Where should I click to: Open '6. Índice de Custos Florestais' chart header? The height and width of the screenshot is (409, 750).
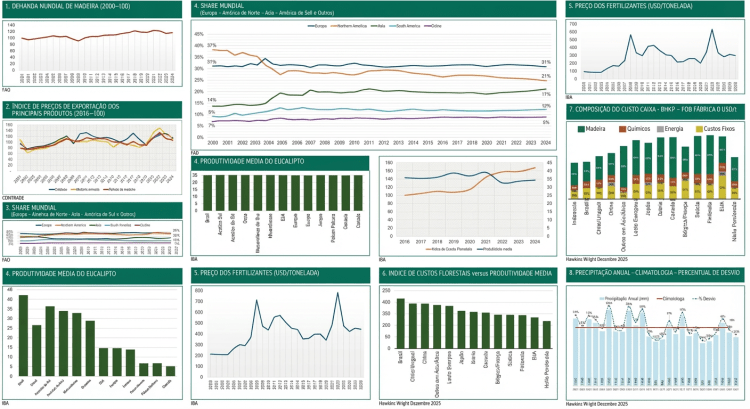[x=467, y=272]
